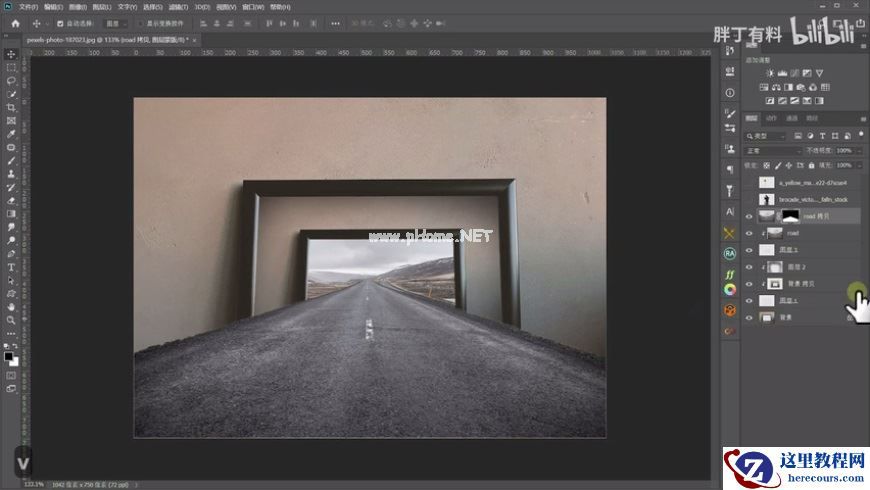Open the fill percentage dropdown arrow
The width and height of the screenshot is (870, 490).
tap(859, 165)
